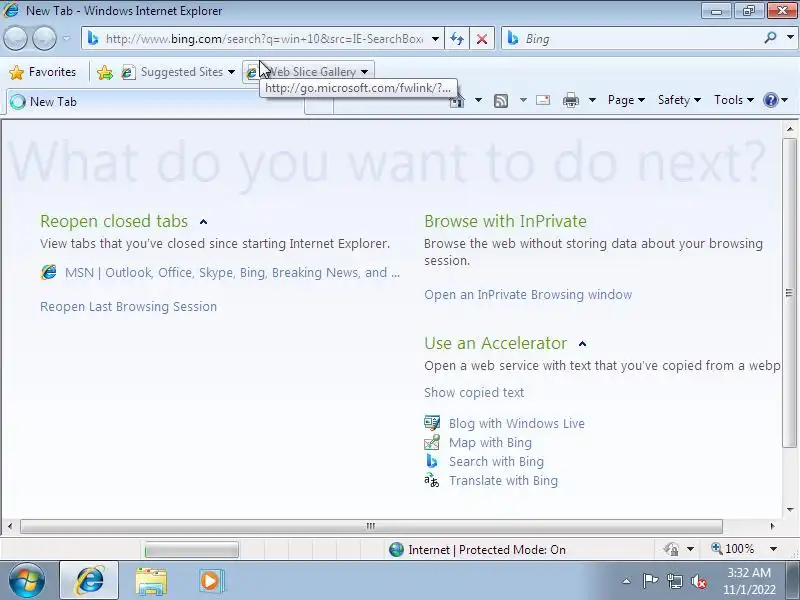The height and width of the screenshot is (600, 800).
Task: Click Show copied text link
Action: 474,392
